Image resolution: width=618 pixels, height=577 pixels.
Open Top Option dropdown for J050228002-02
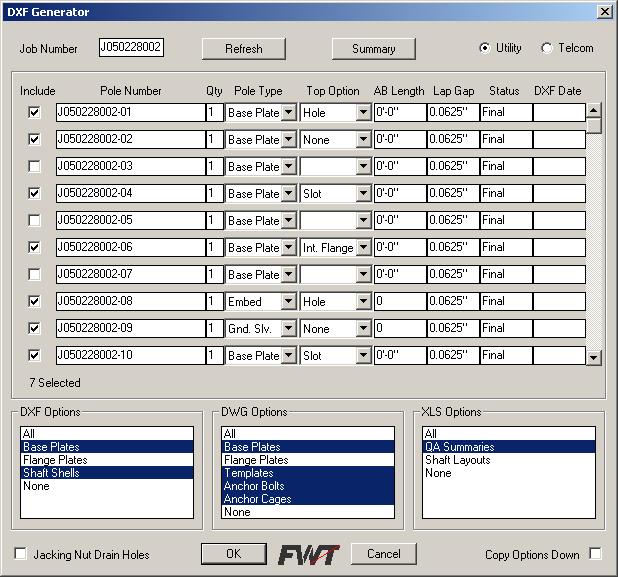(x=363, y=139)
